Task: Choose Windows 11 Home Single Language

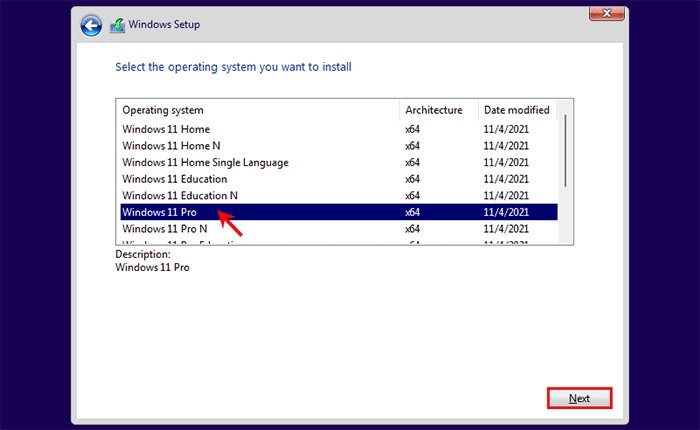Action: [339, 162]
